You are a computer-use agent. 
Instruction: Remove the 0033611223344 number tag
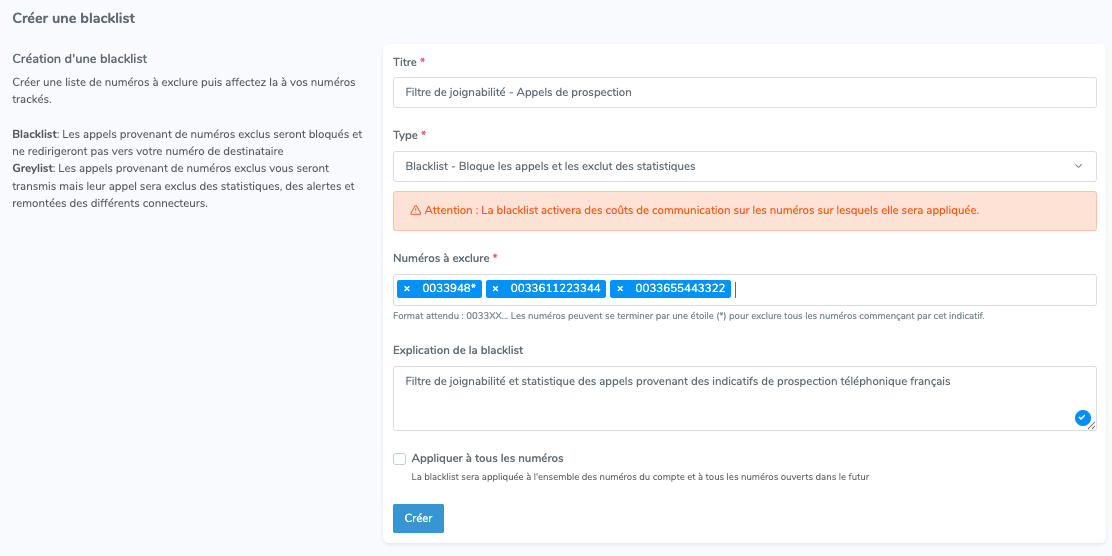coord(496,289)
